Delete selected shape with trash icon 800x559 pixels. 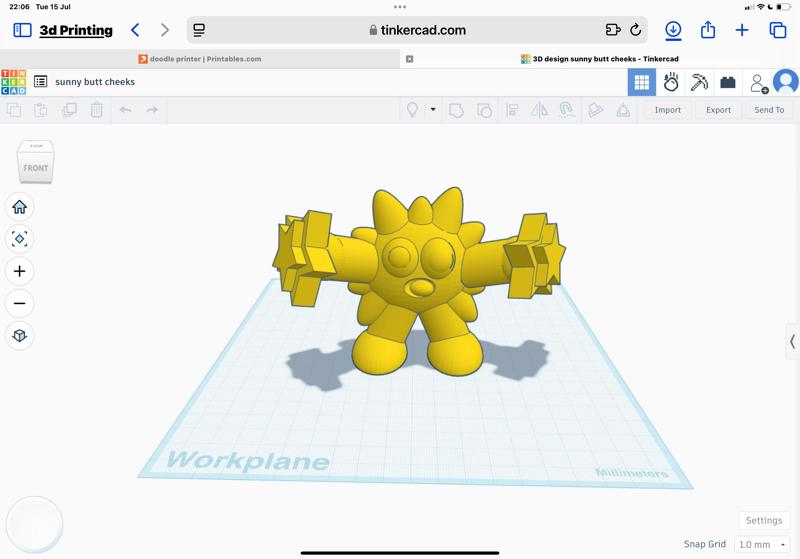pyautogui.click(x=96, y=110)
